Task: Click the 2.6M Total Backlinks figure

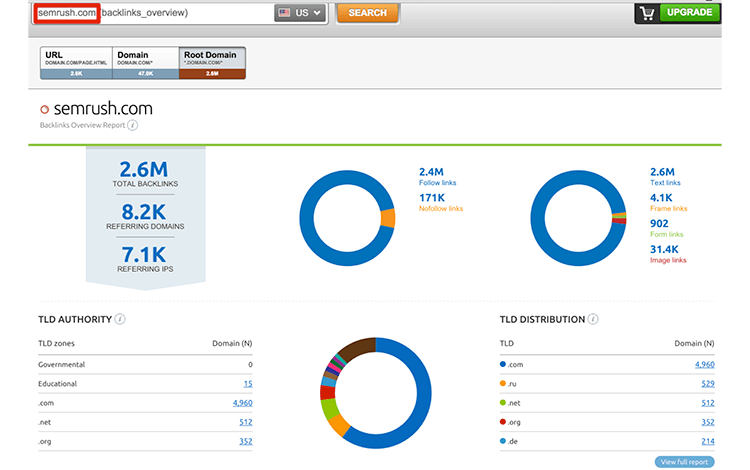Action: click(x=144, y=169)
